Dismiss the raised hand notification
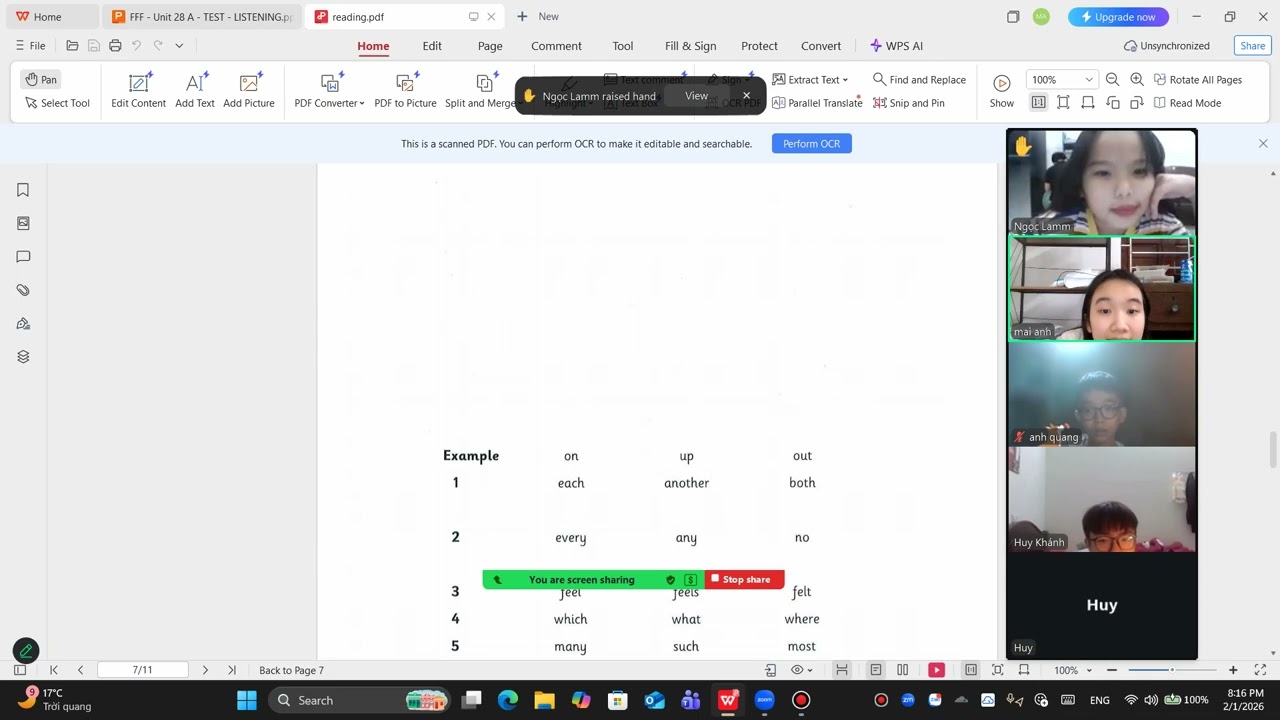 tap(746, 96)
